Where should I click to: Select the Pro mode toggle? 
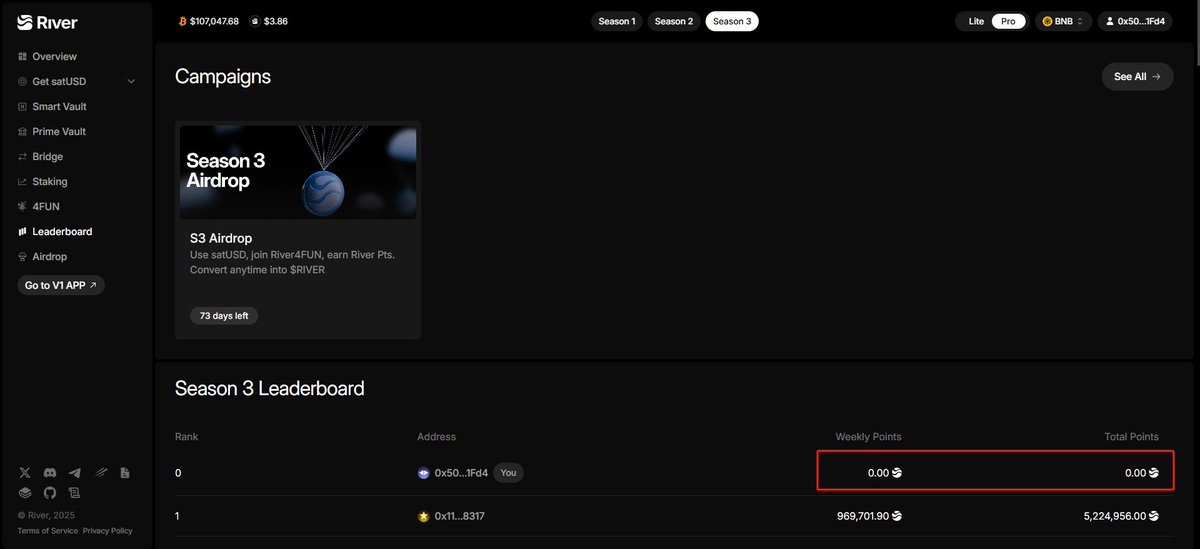click(x=1009, y=21)
